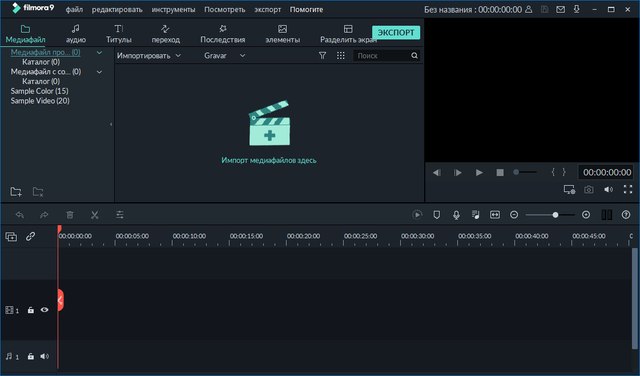The width and height of the screenshot is (640, 376).
Task: Add a marker with shield icon
Action: click(436, 215)
